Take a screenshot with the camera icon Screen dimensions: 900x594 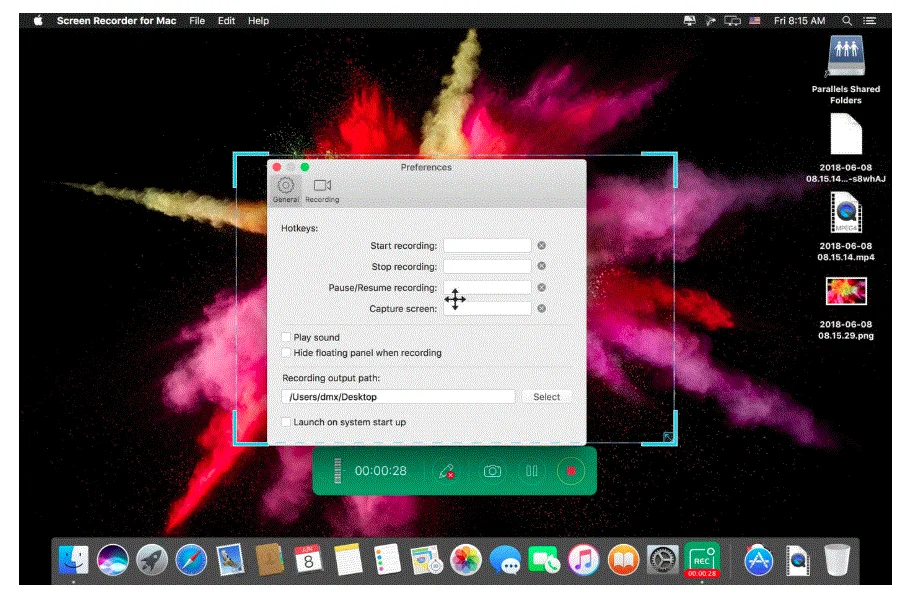(492, 471)
